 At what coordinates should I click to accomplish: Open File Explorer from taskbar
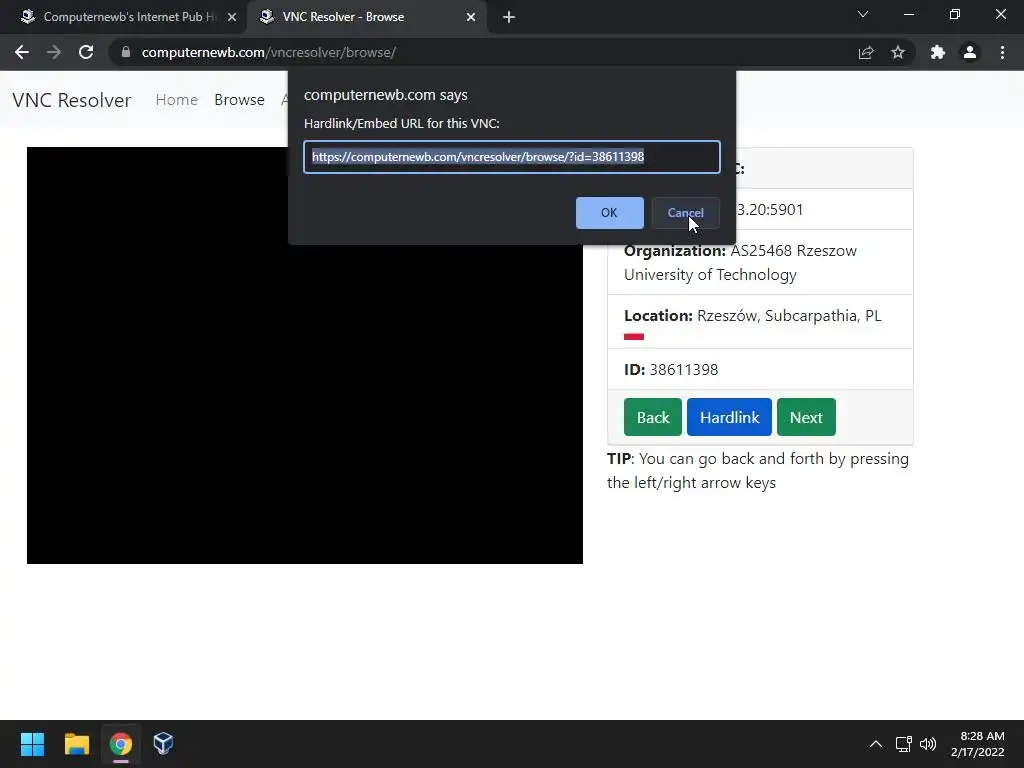click(x=76, y=744)
